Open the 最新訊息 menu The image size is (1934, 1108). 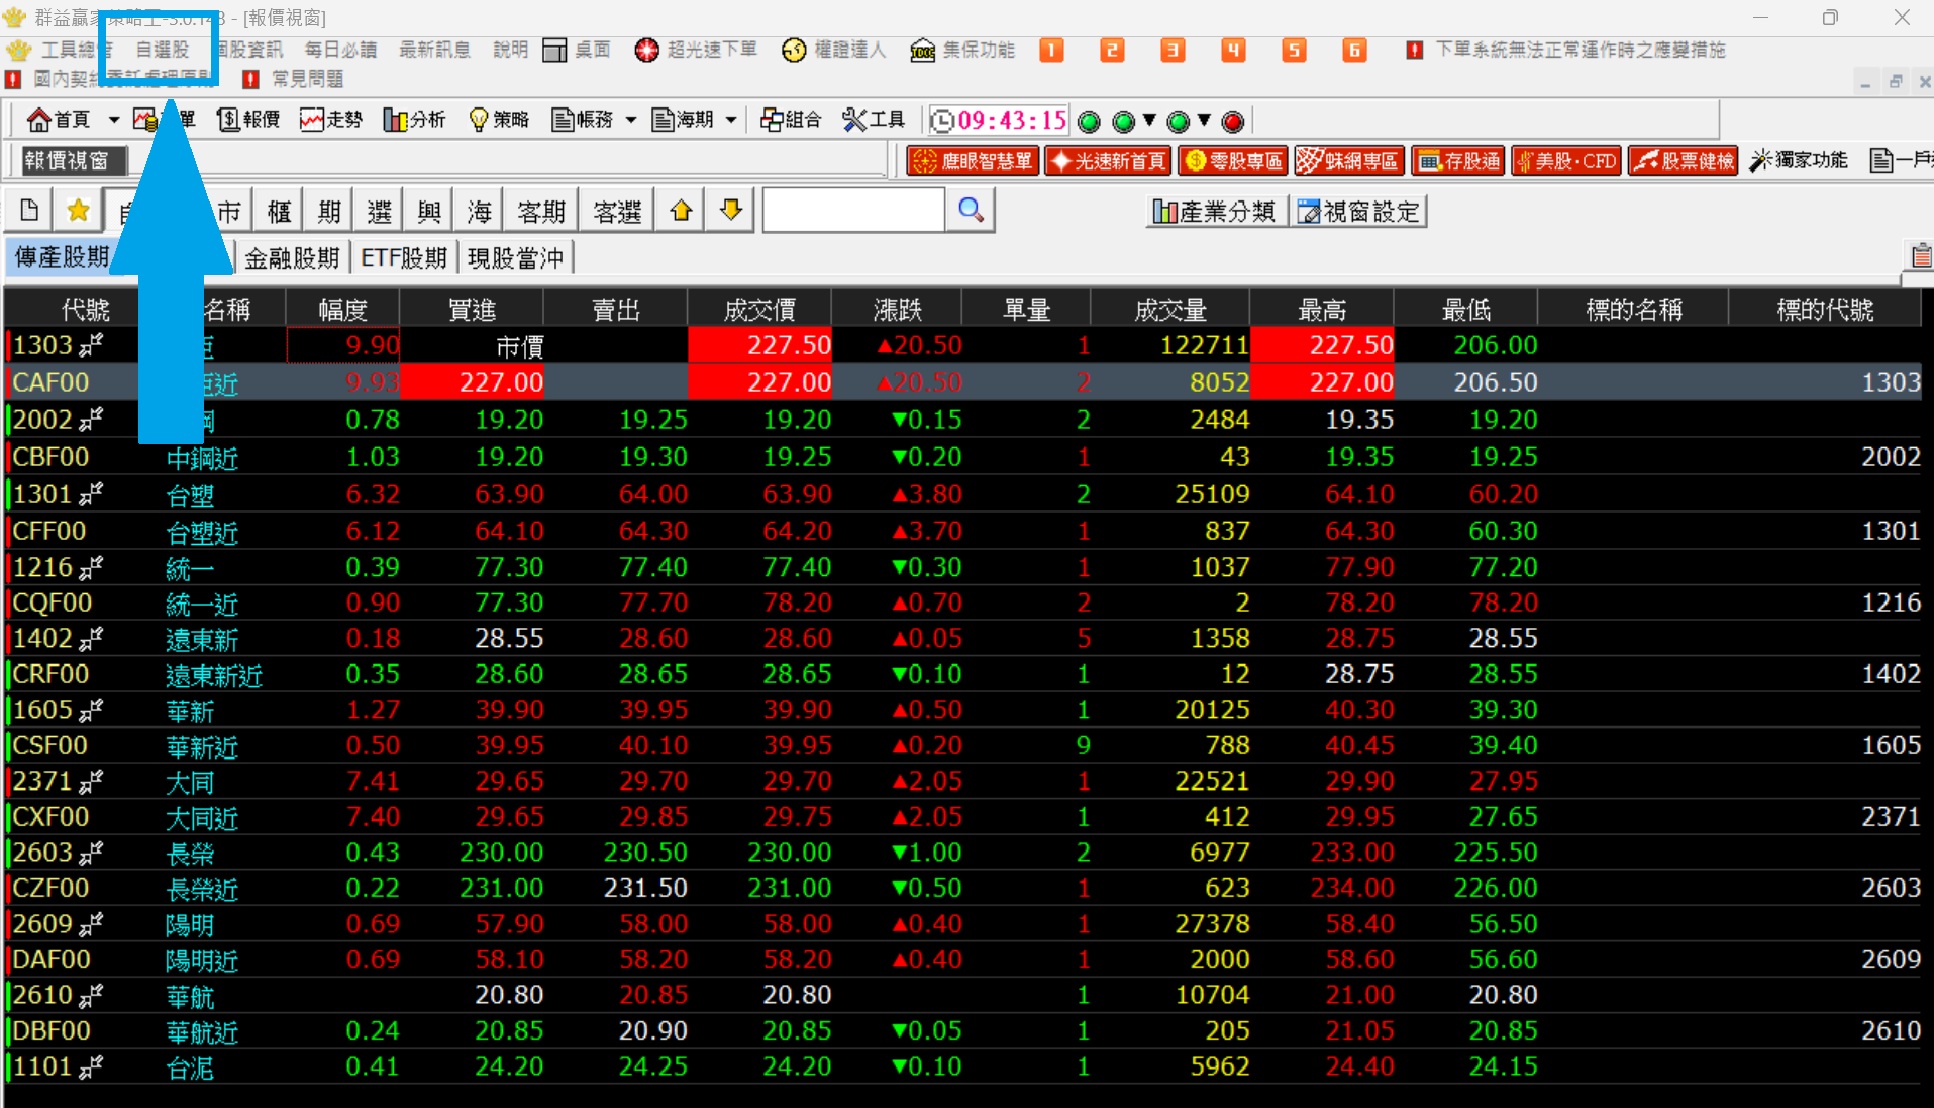point(435,50)
